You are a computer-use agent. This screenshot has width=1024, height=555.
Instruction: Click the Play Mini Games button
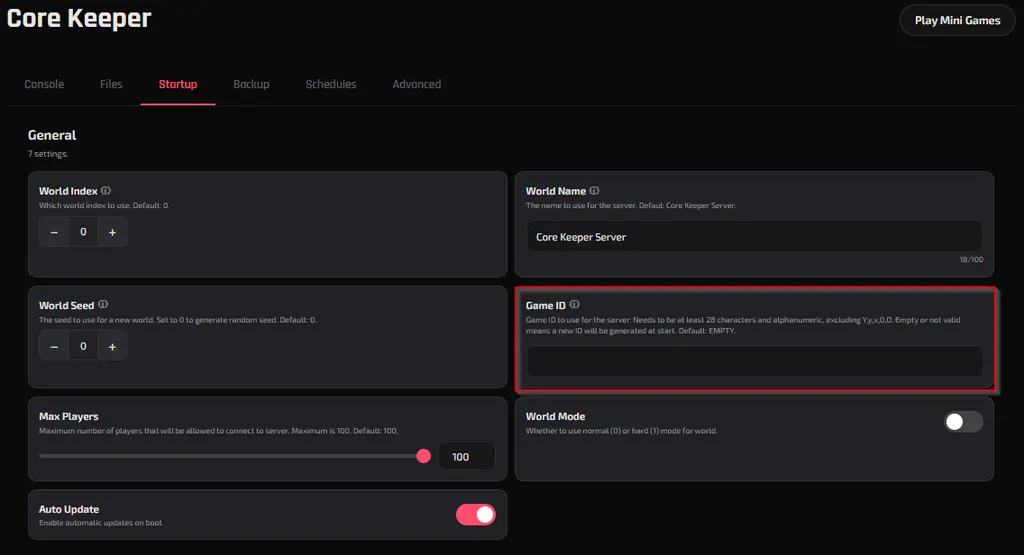pyautogui.click(x=957, y=20)
